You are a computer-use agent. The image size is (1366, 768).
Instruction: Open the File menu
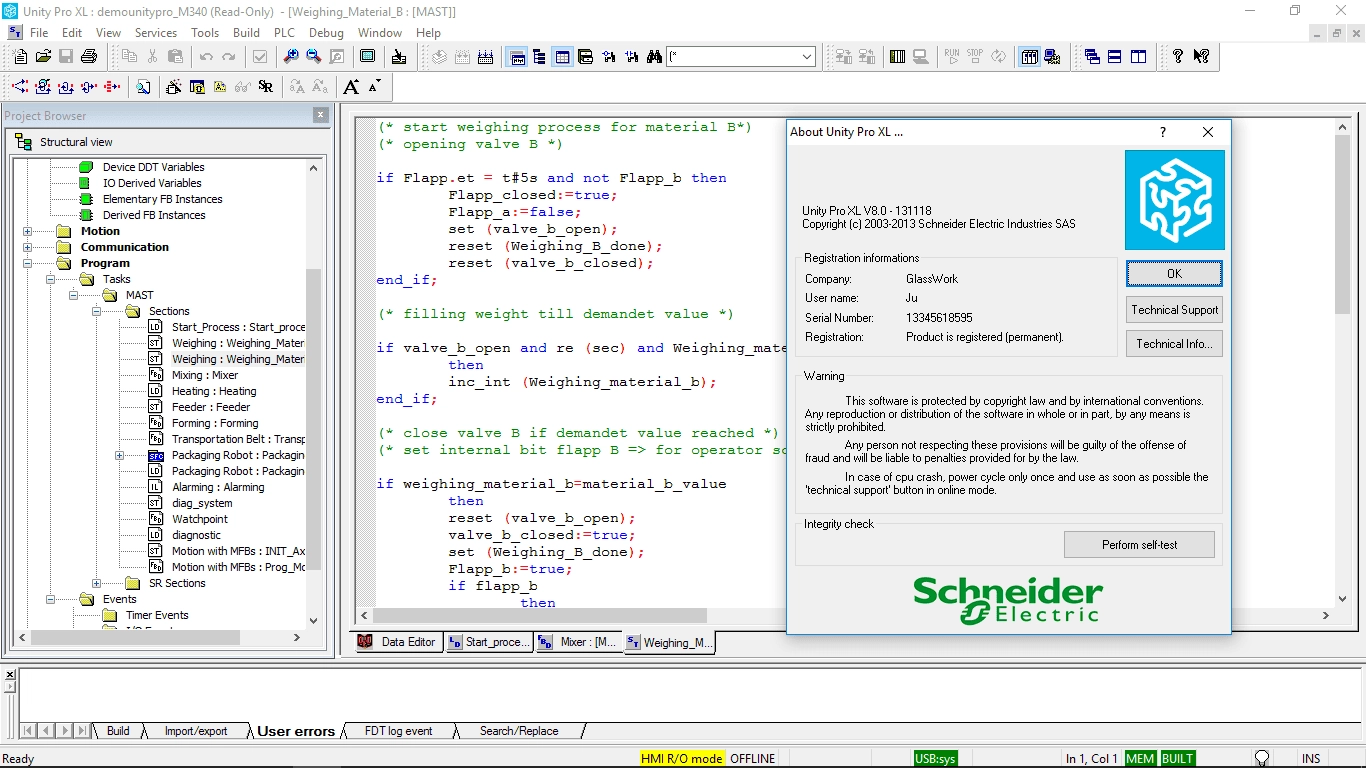click(39, 33)
